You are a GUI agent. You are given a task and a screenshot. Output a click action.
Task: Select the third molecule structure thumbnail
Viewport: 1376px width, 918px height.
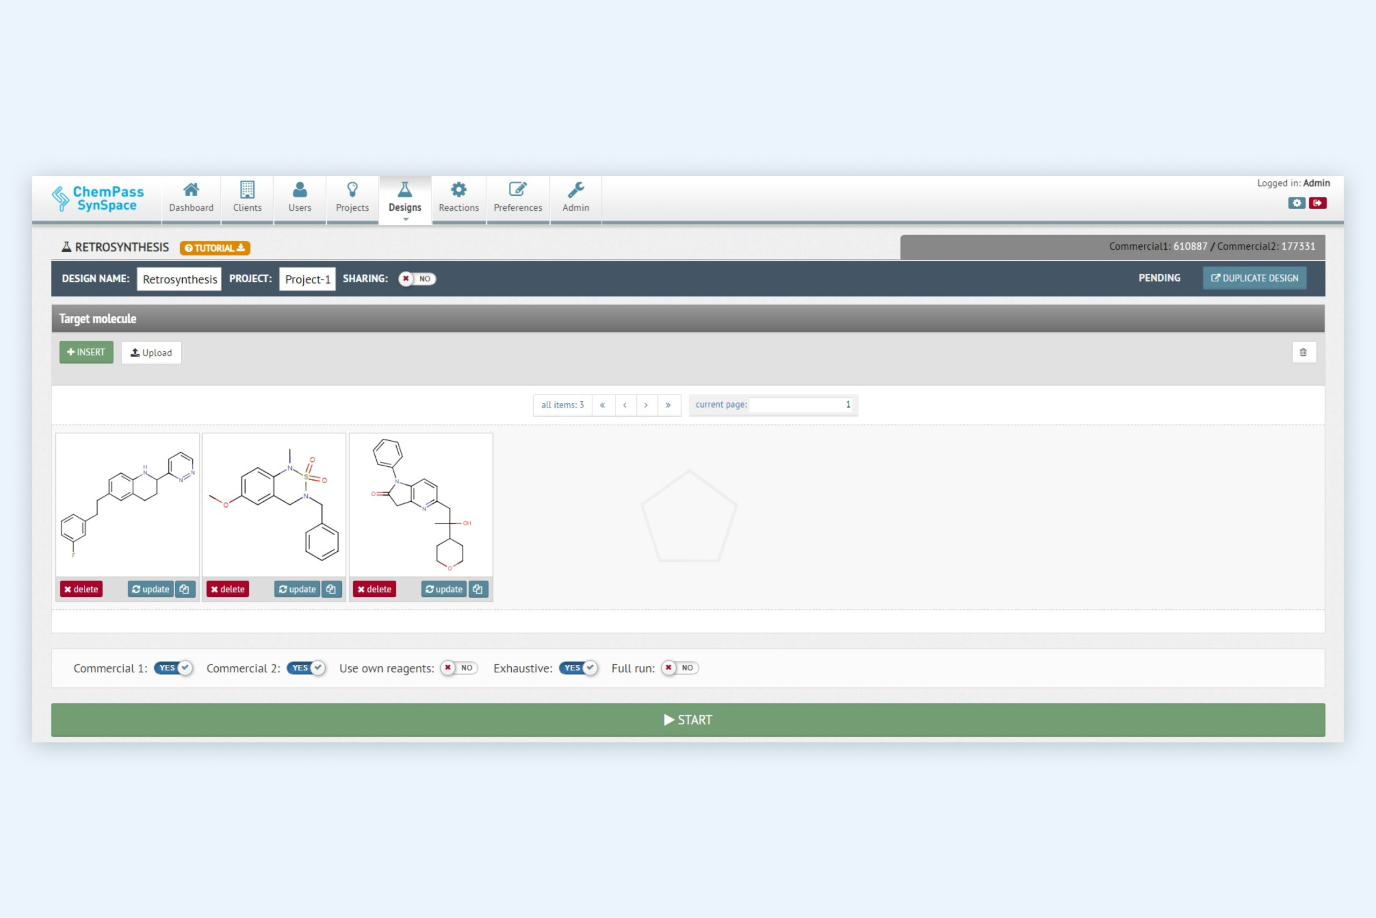[x=421, y=505]
